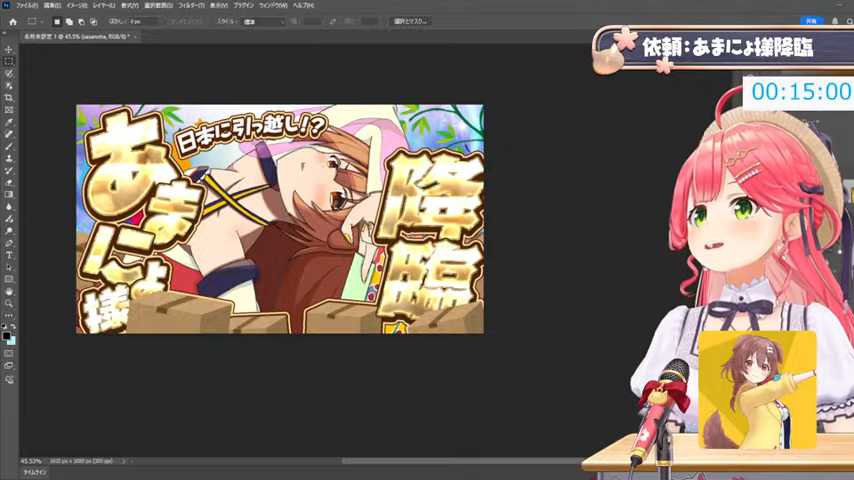Select the Clone Stamp tool
This screenshot has height=480, width=854.
(9, 159)
